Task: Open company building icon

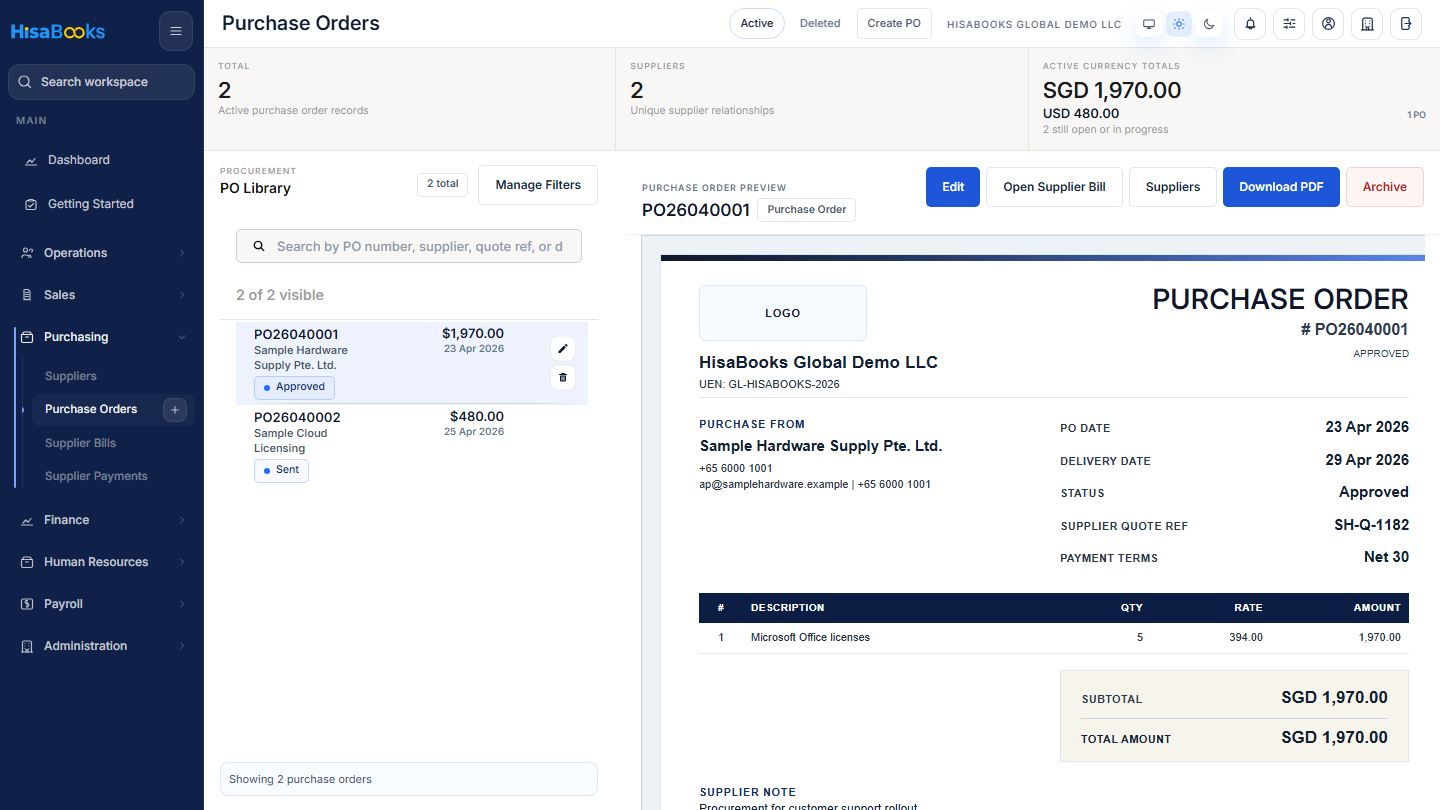Action: [x=1367, y=24]
